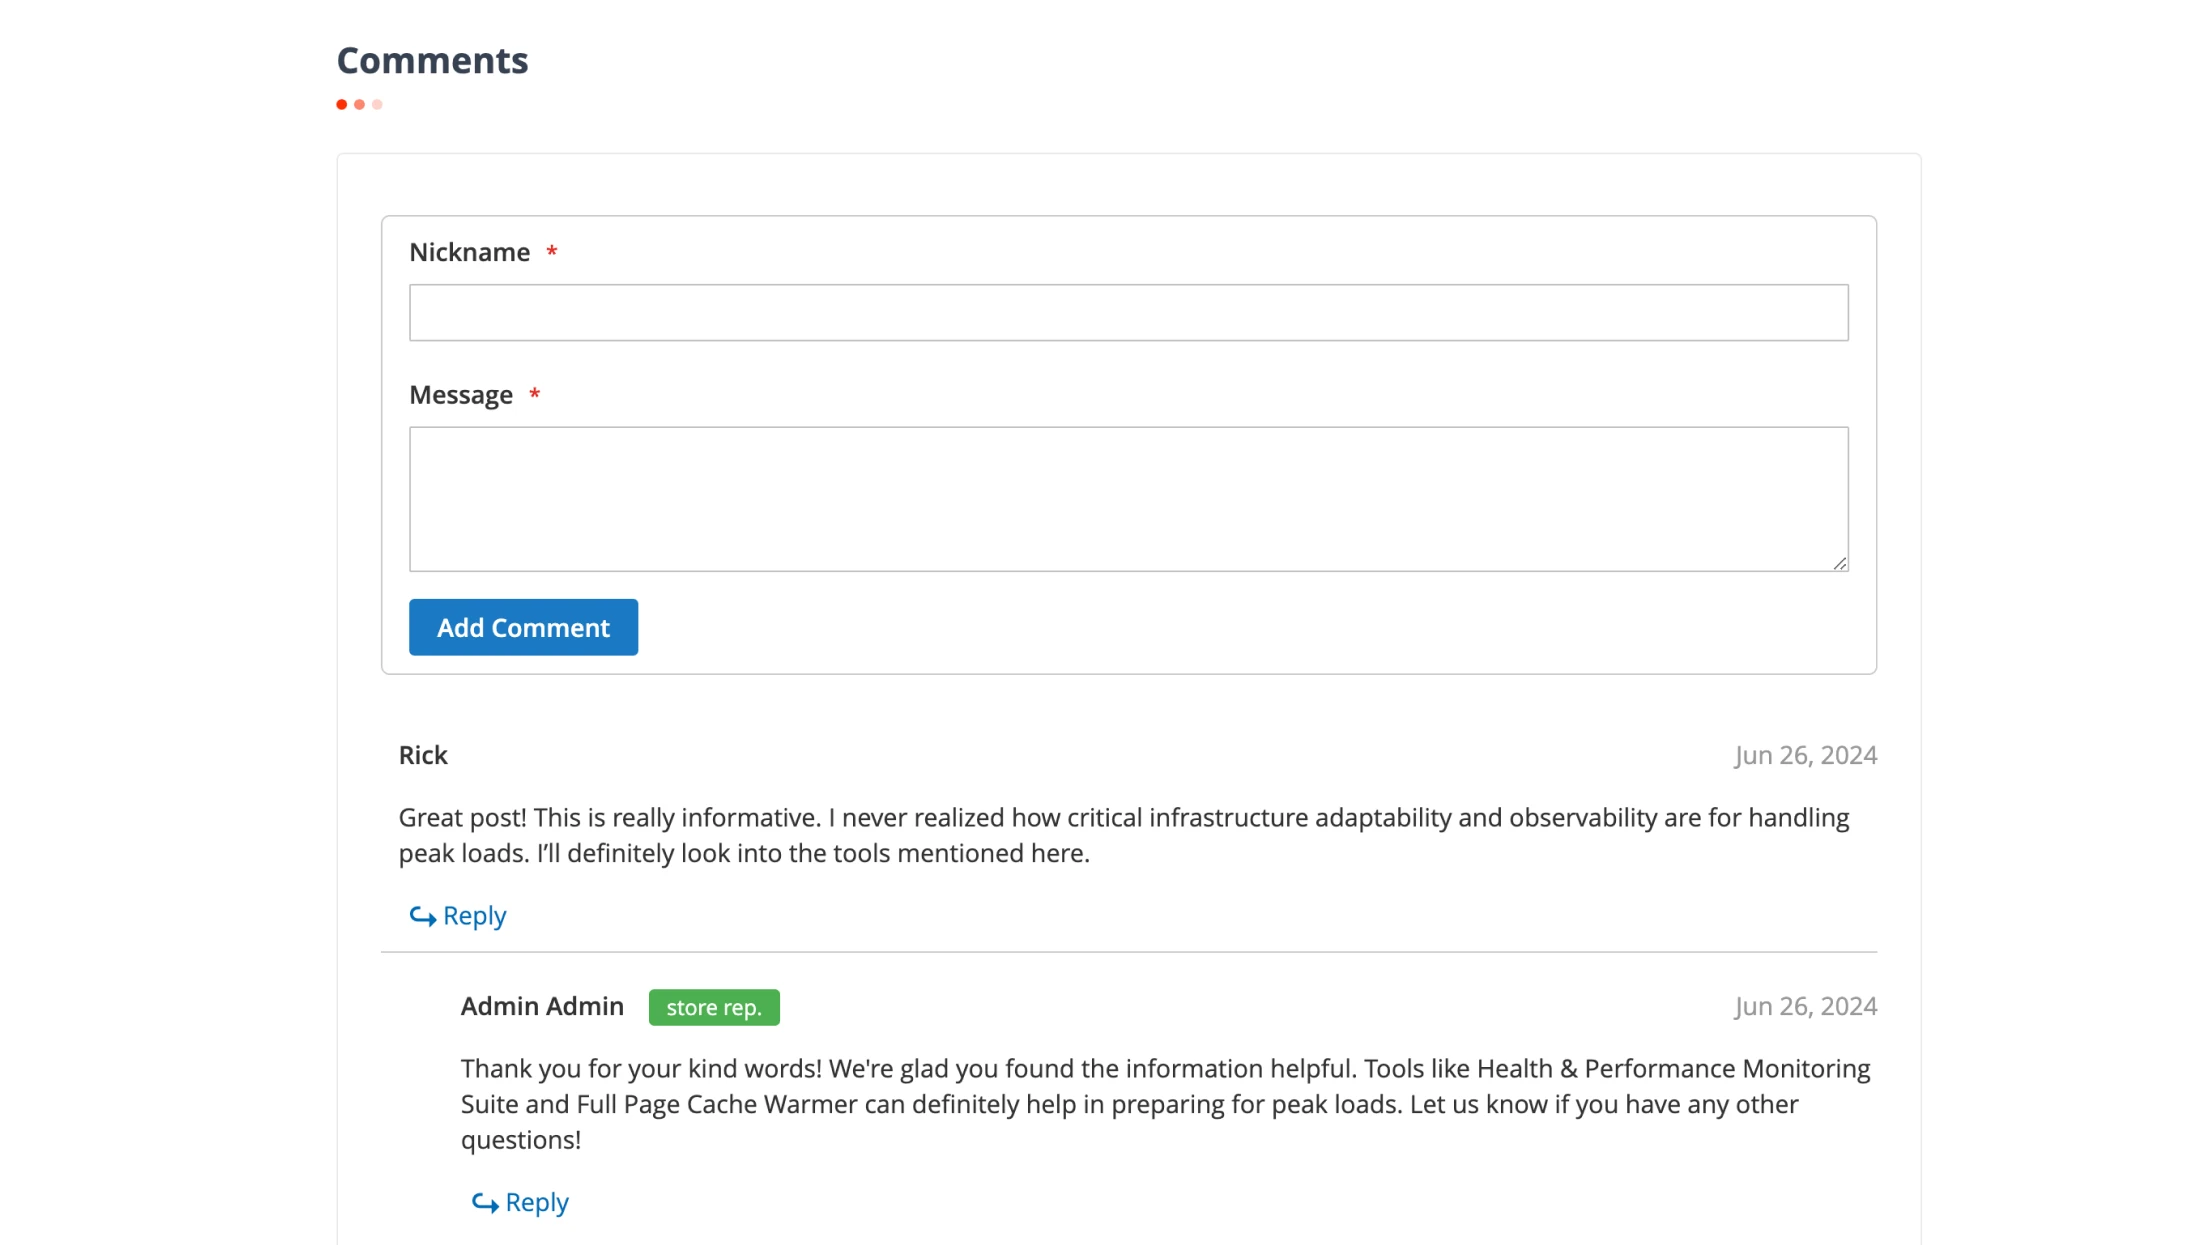This screenshot has height=1245, width=2205.
Task: Click the Comments section heading
Action: click(433, 60)
